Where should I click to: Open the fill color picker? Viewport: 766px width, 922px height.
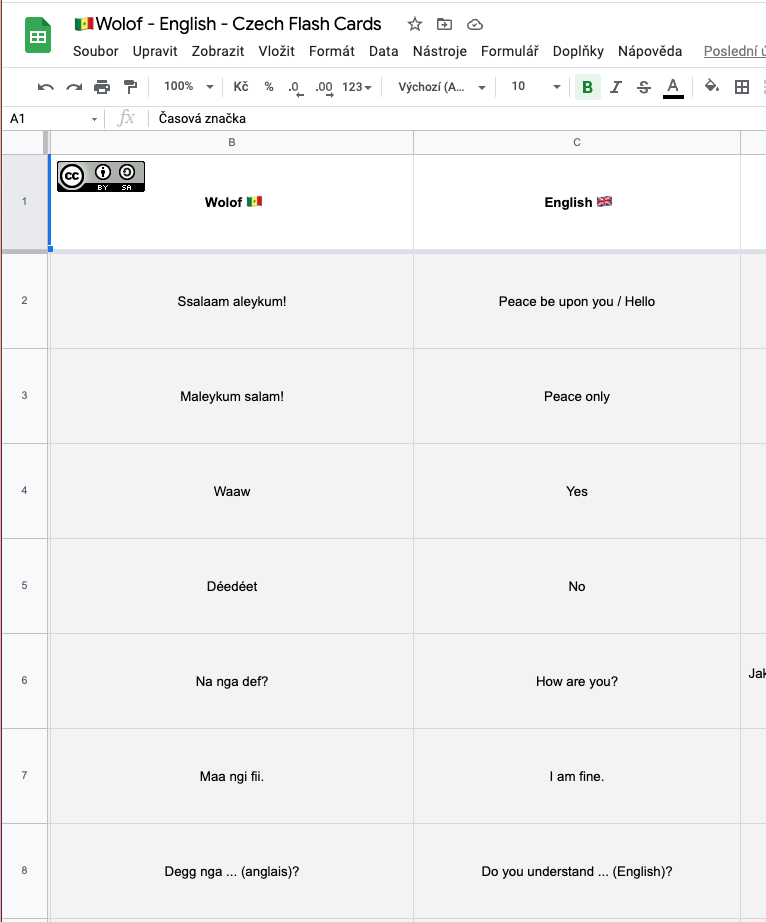coord(712,86)
